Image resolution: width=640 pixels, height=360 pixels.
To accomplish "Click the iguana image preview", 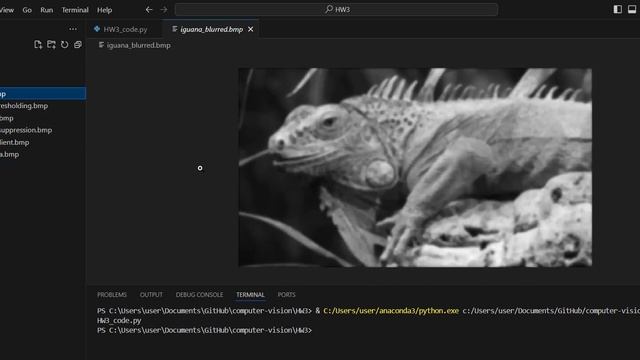I will tap(415, 167).
